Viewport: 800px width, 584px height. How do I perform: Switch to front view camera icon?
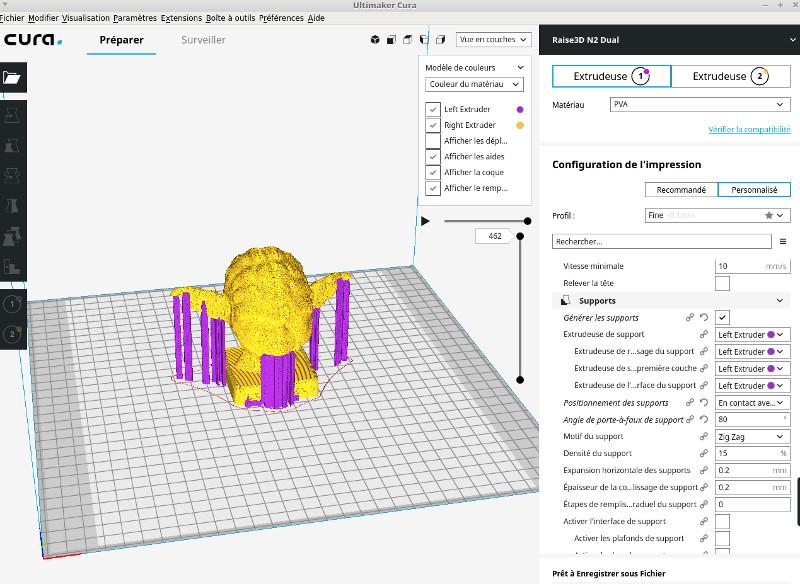tap(391, 39)
